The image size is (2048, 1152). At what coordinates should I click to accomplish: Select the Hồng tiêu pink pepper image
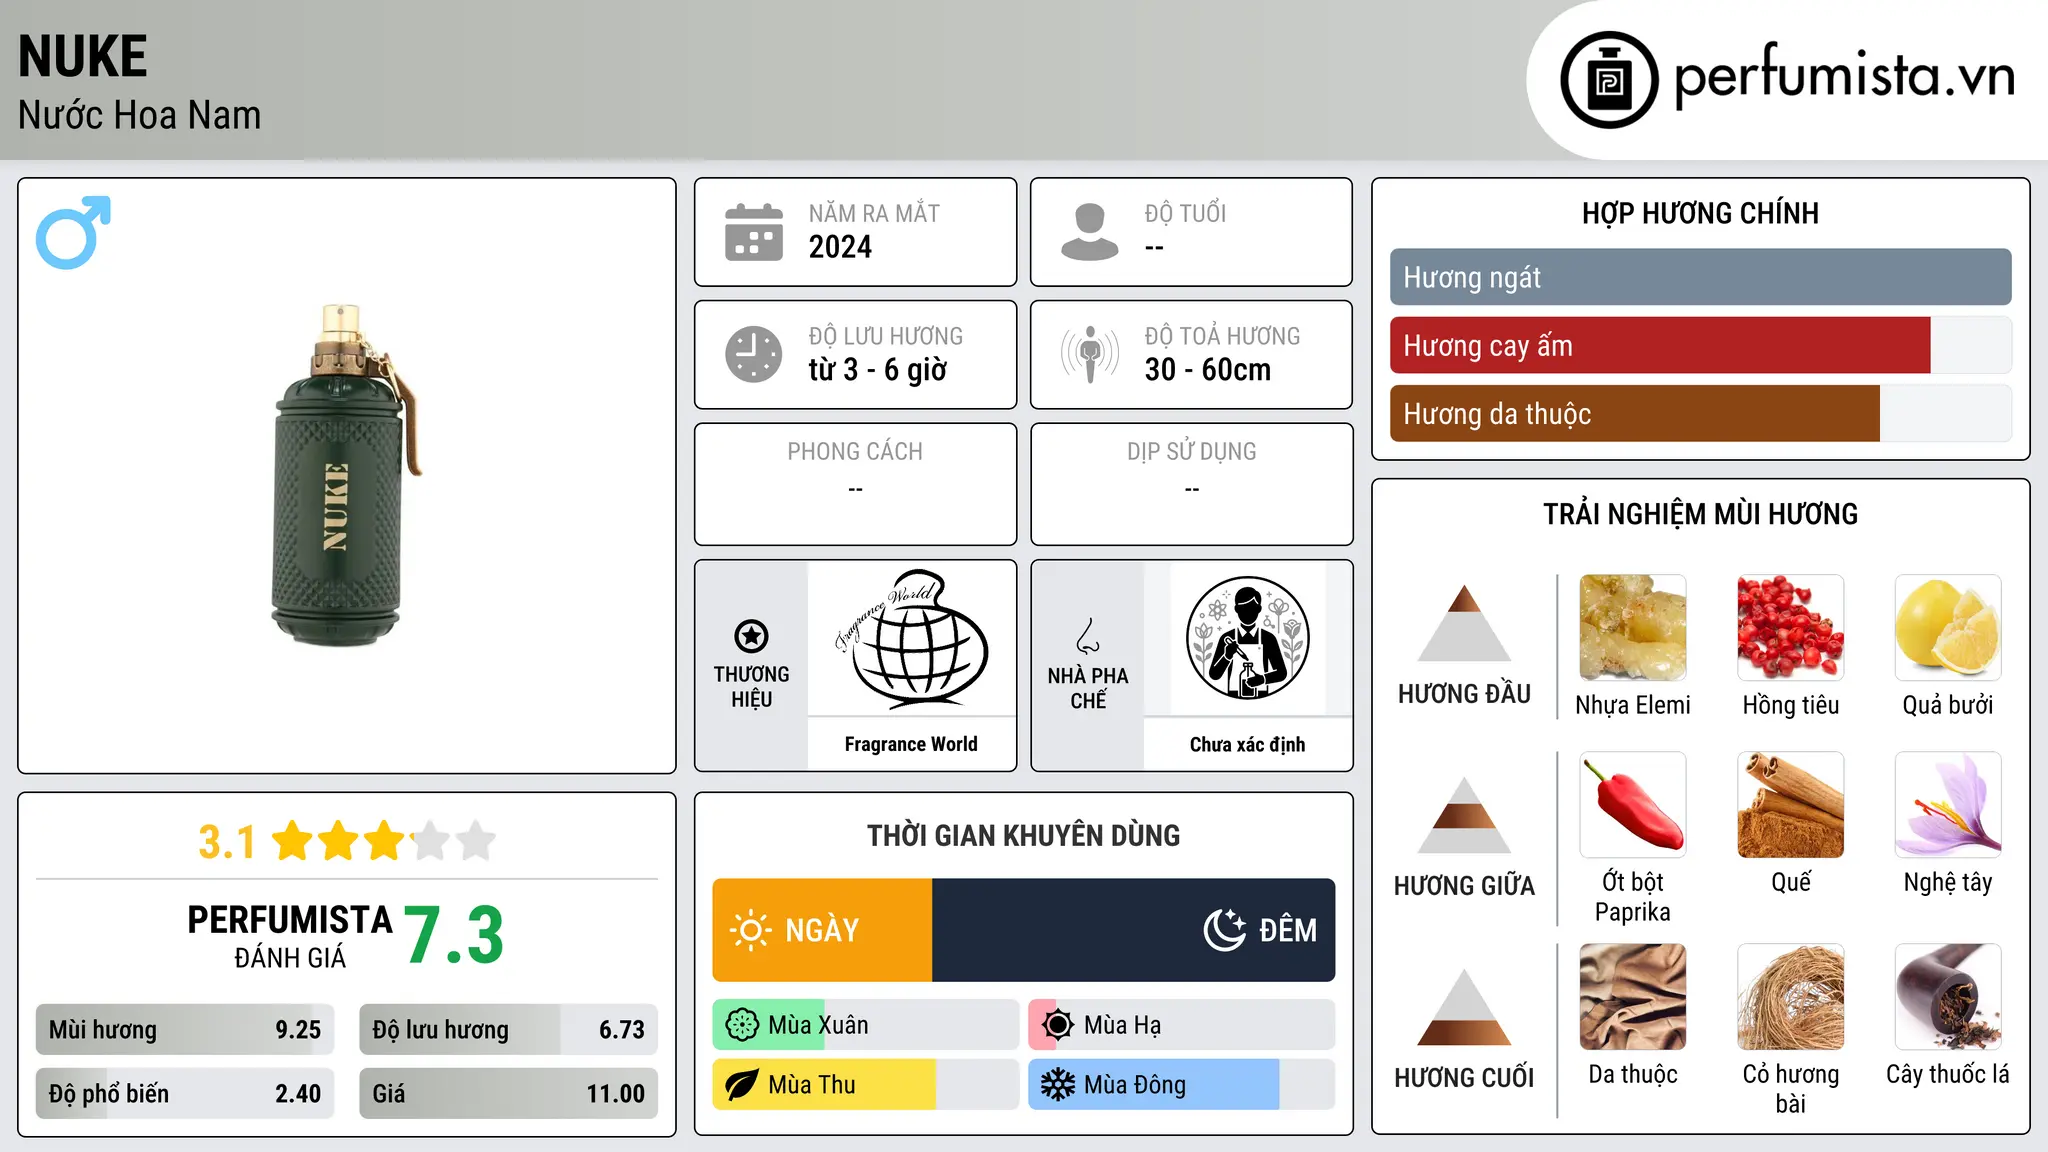point(1790,628)
